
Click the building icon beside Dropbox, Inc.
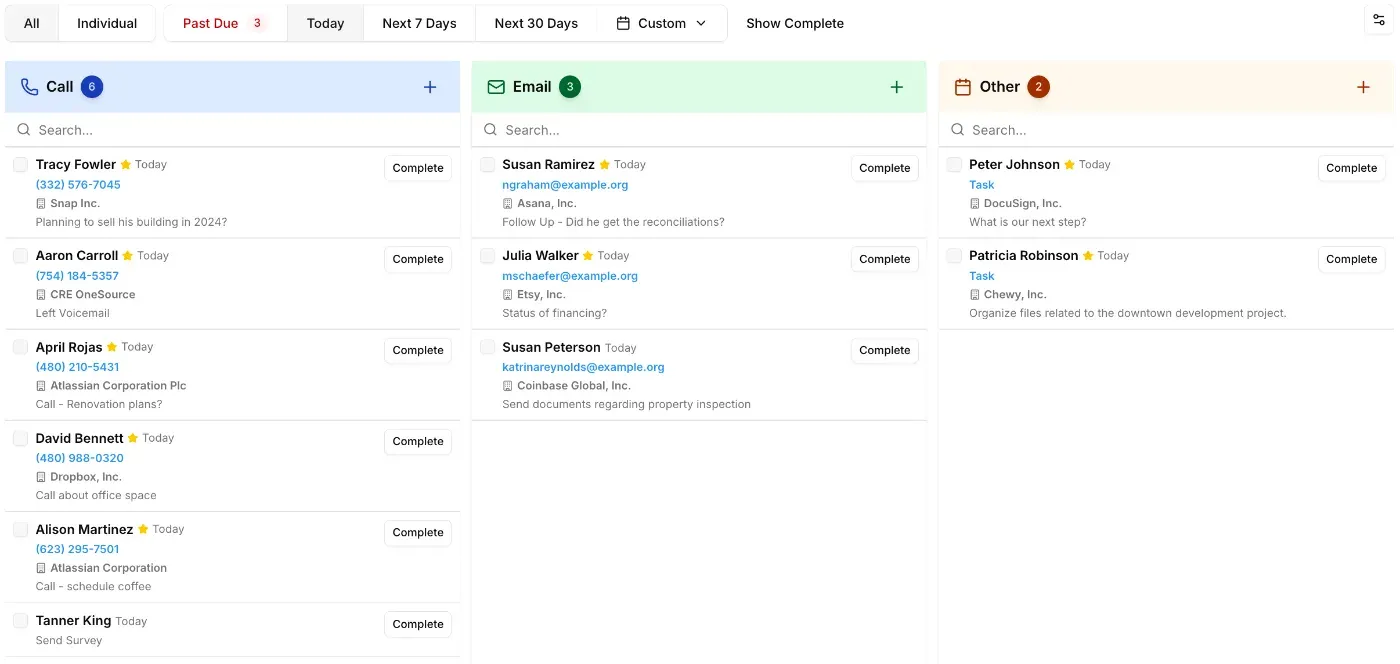(41, 477)
